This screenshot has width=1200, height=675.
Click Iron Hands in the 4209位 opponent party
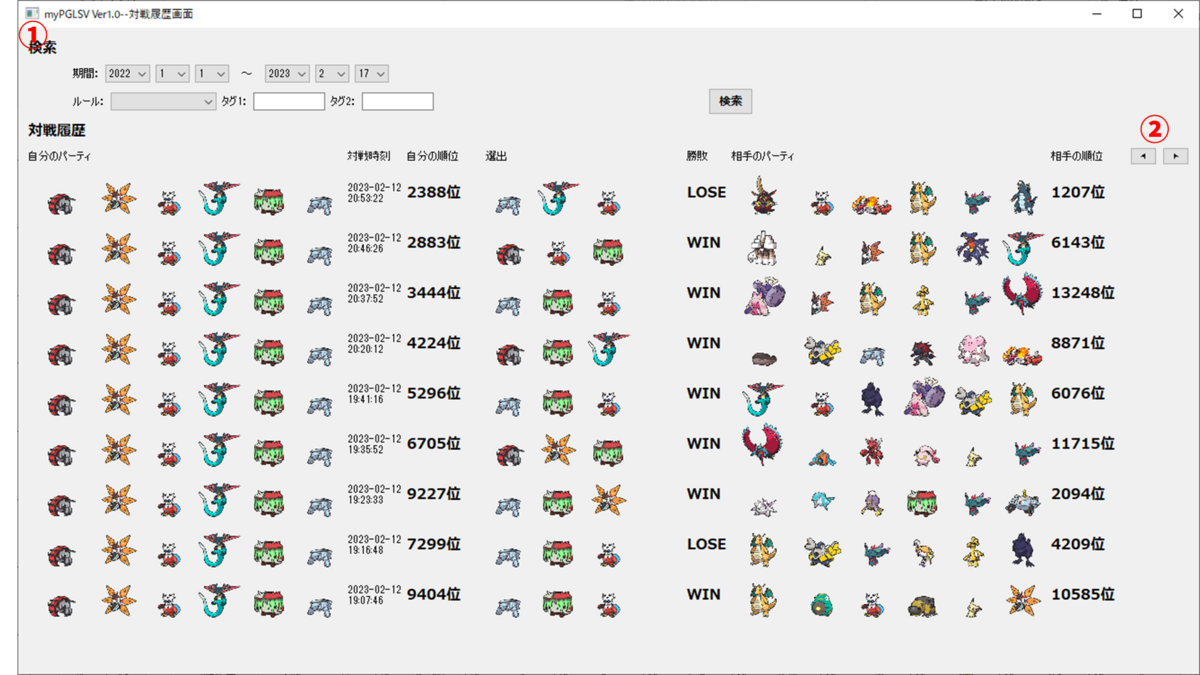click(822, 552)
